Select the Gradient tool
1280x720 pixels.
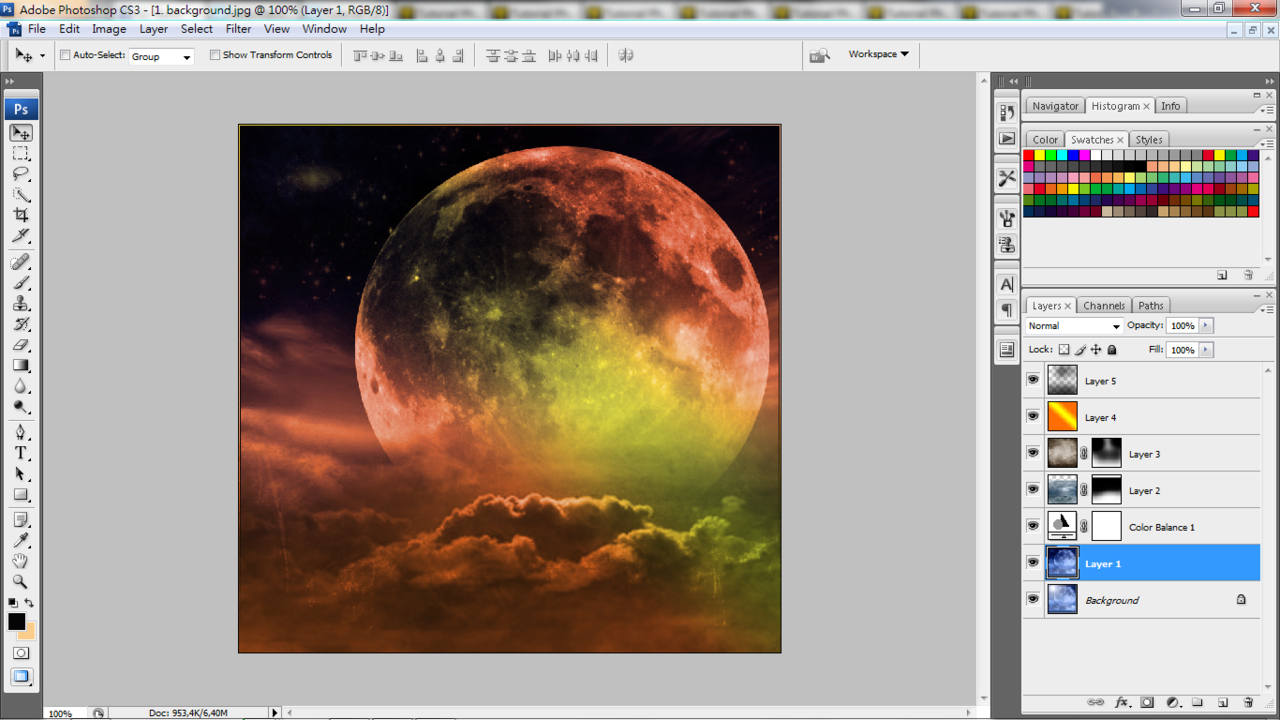tap(21, 366)
